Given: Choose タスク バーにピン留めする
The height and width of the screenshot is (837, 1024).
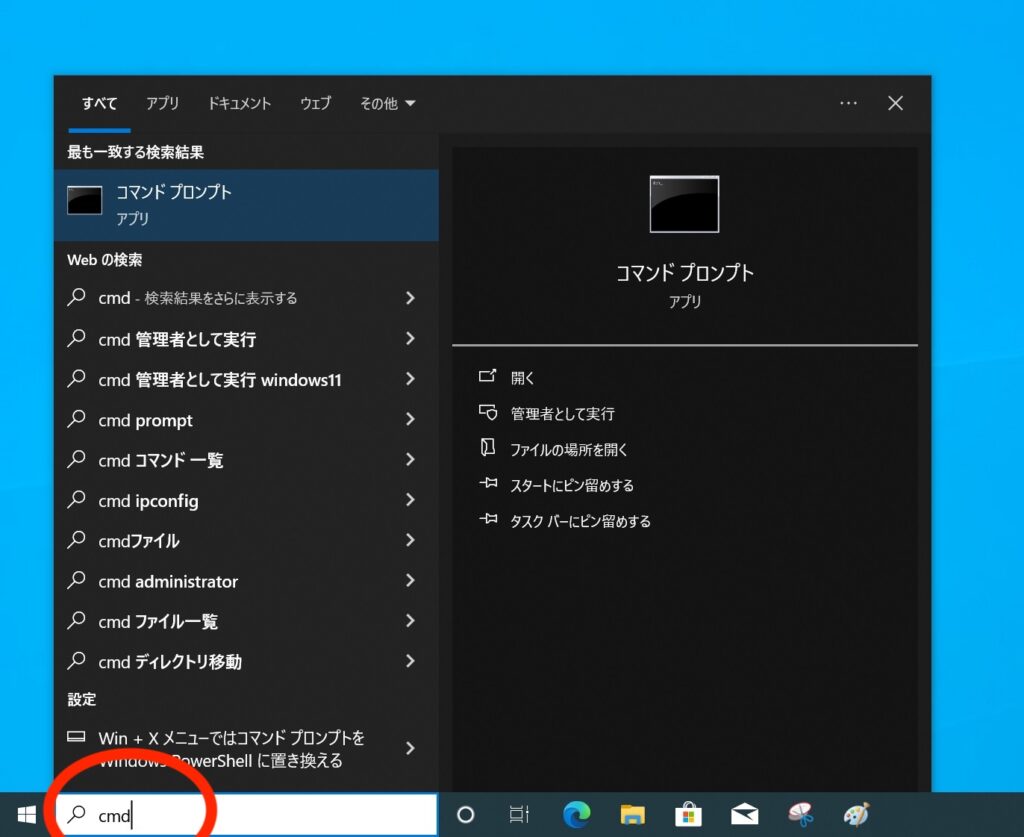Looking at the screenshot, I should pos(580,521).
